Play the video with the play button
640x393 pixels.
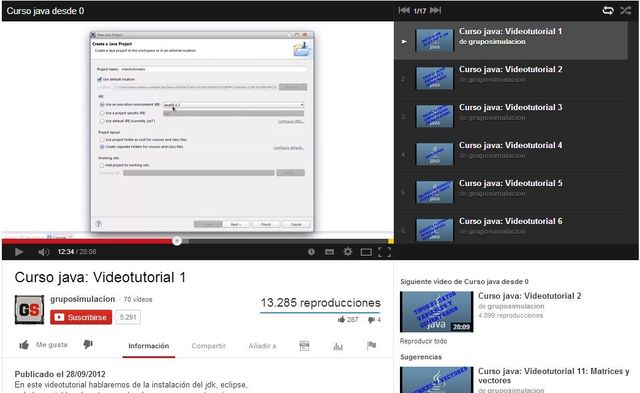19,252
